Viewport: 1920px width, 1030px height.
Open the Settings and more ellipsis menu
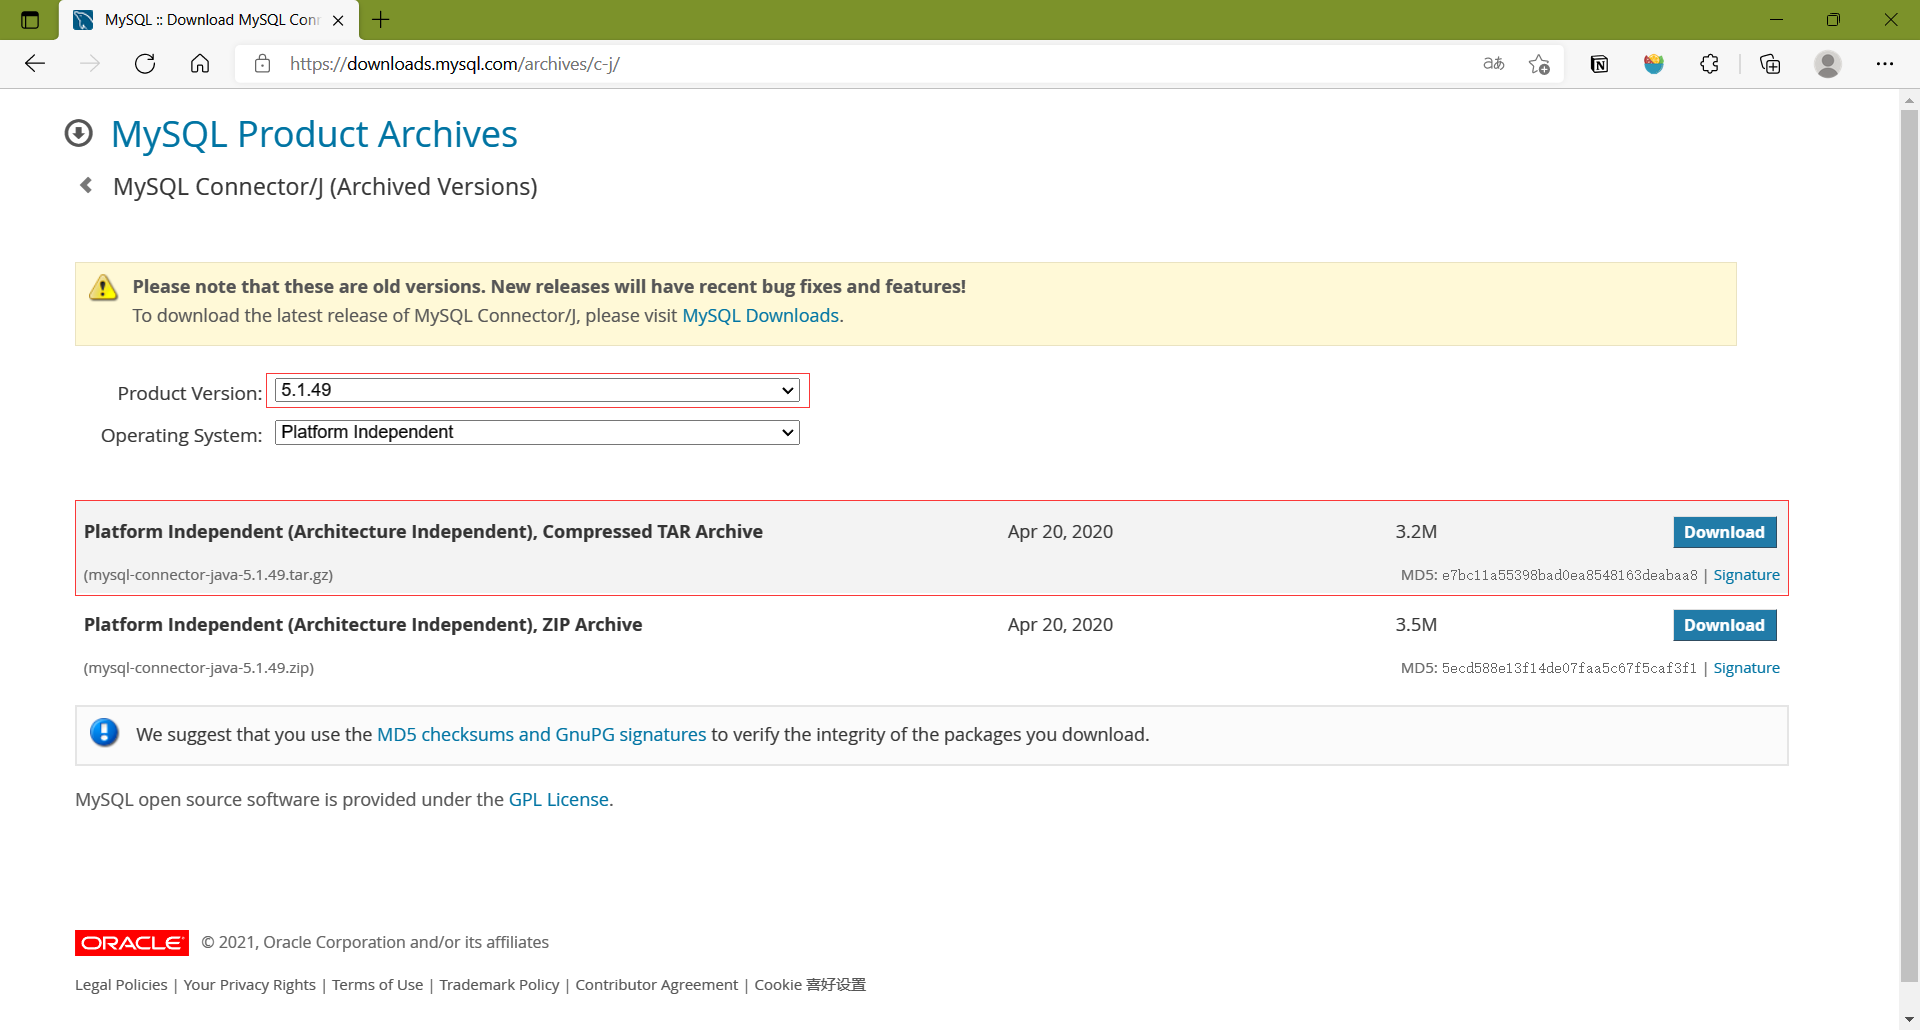(1884, 64)
